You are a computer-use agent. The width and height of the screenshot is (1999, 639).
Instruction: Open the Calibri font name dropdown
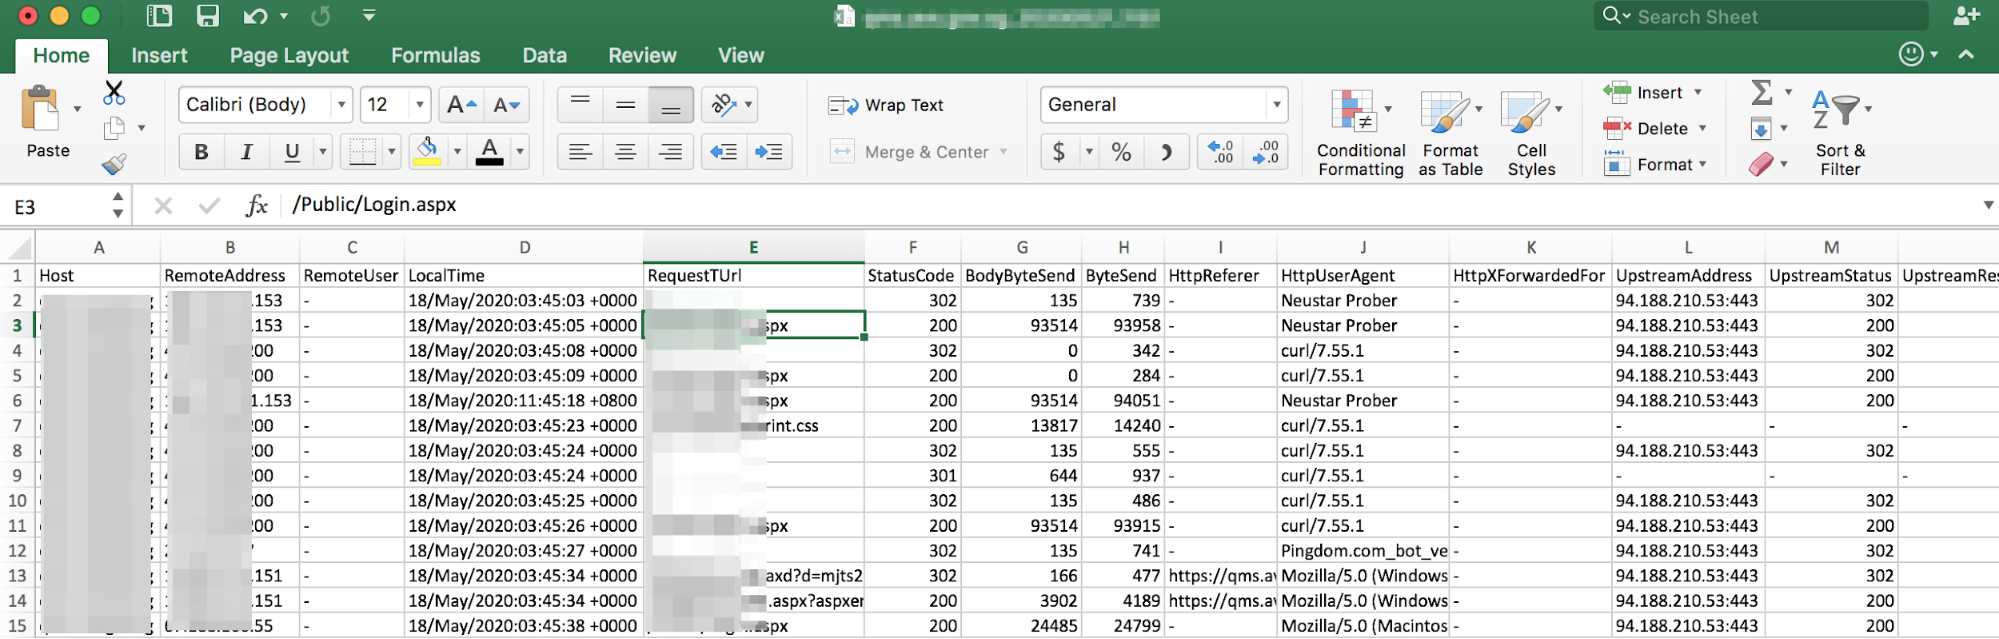coord(341,105)
